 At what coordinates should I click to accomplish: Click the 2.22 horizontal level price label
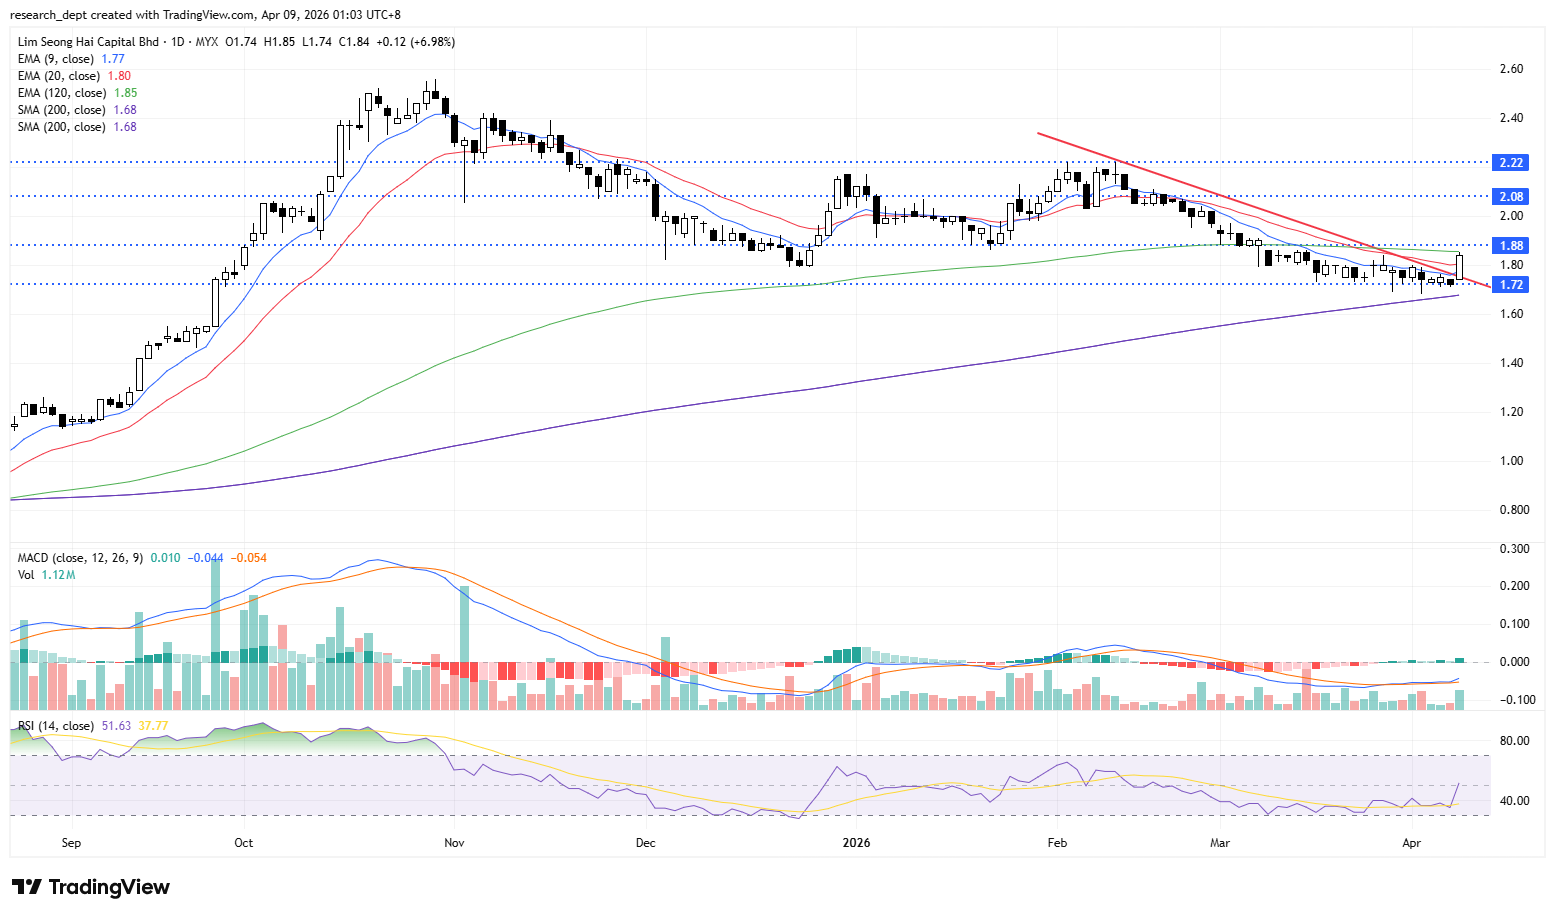[x=1511, y=162]
